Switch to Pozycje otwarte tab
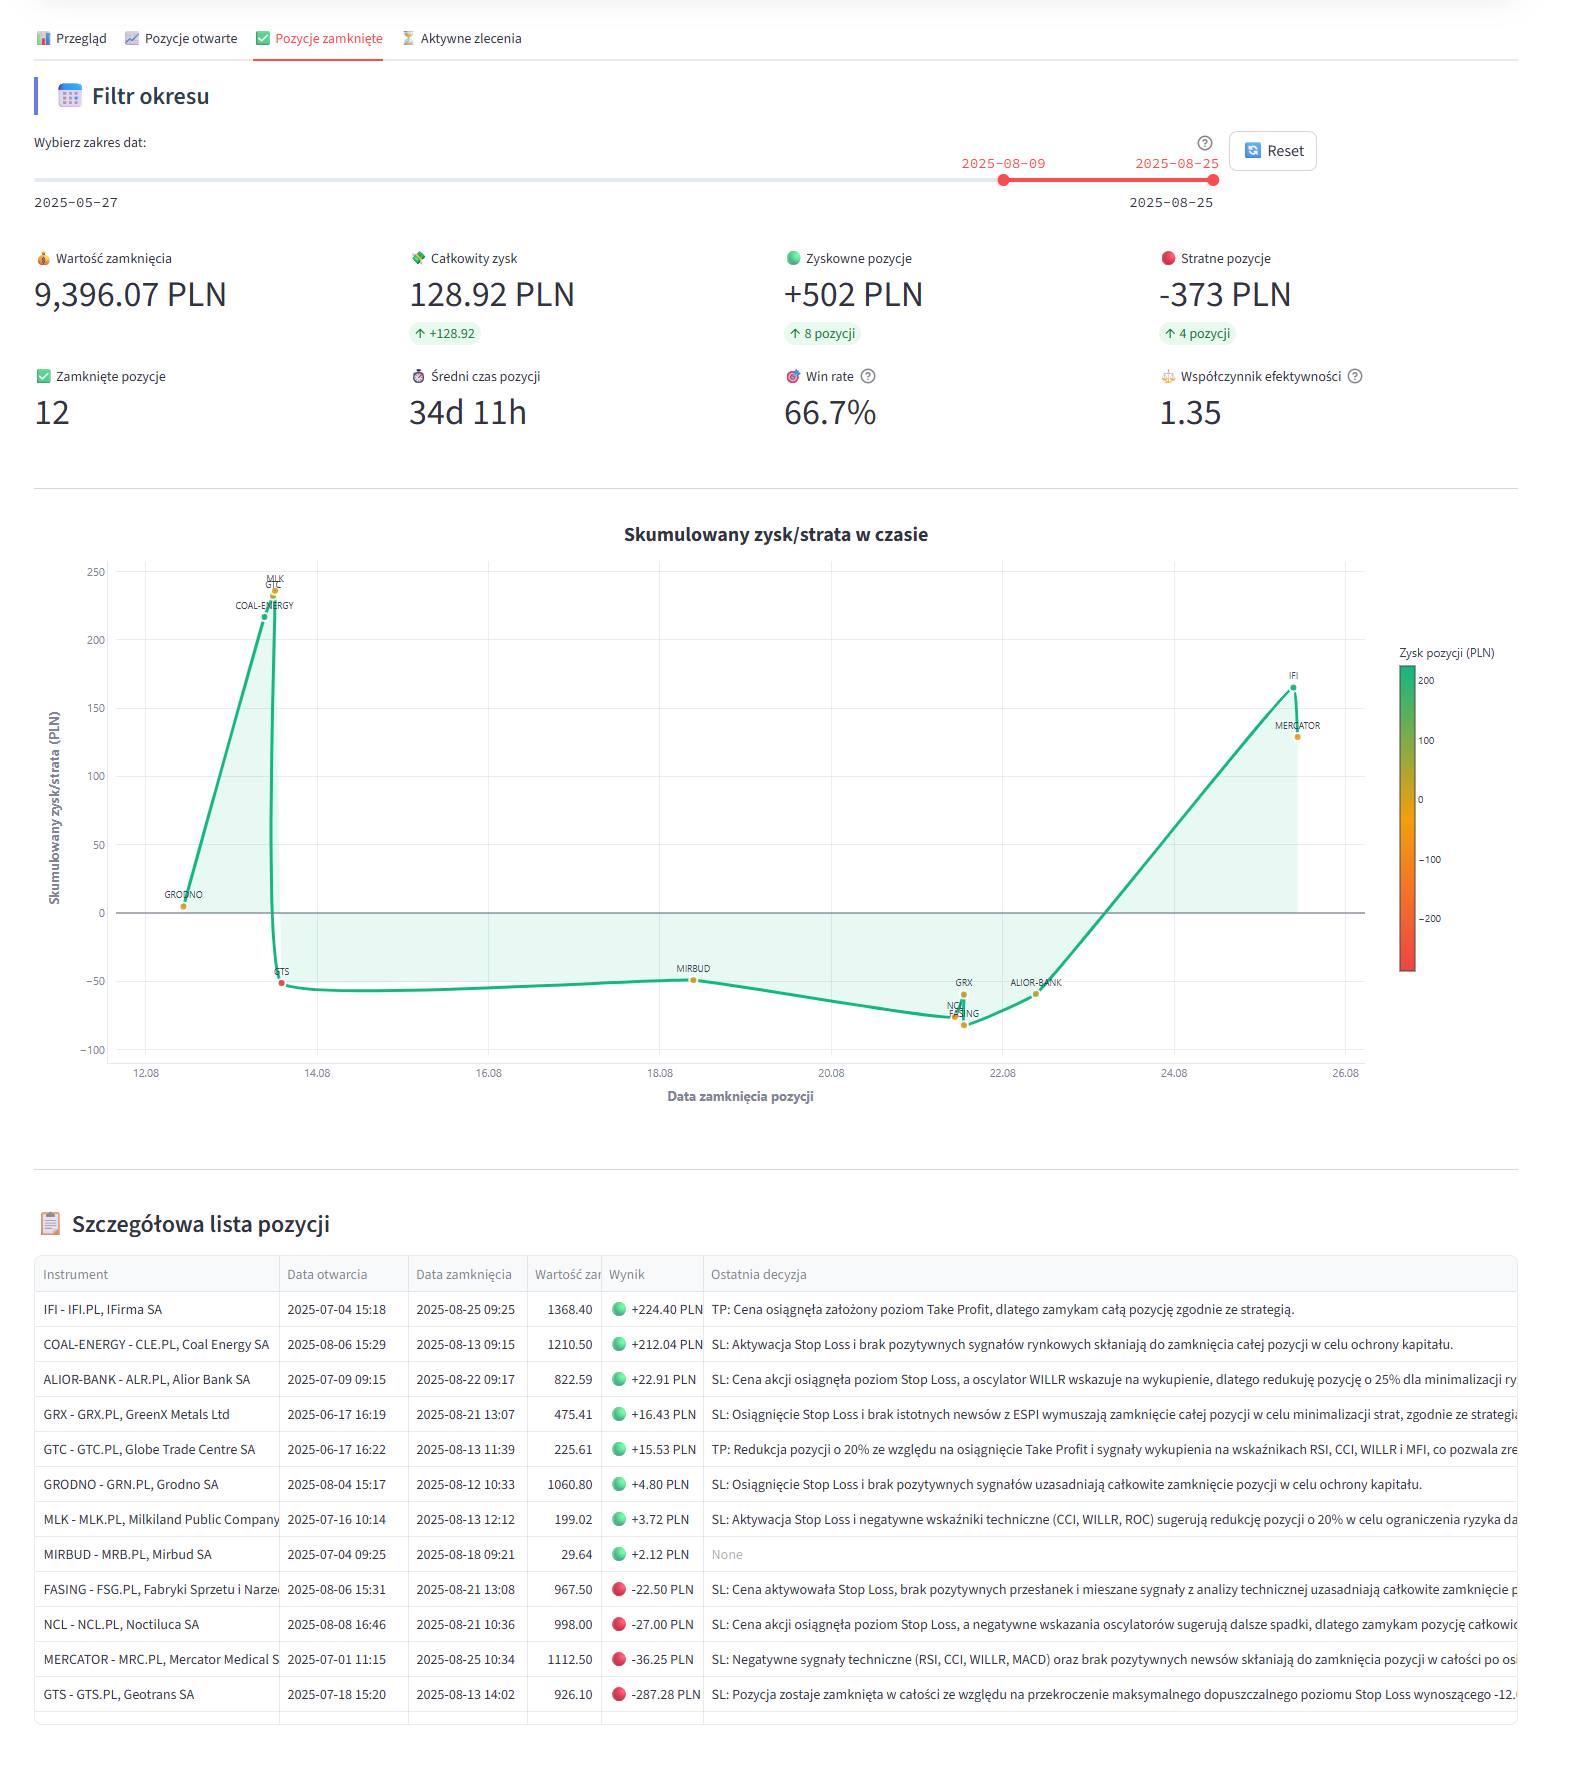This screenshot has height=1767, width=1582. [x=181, y=39]
